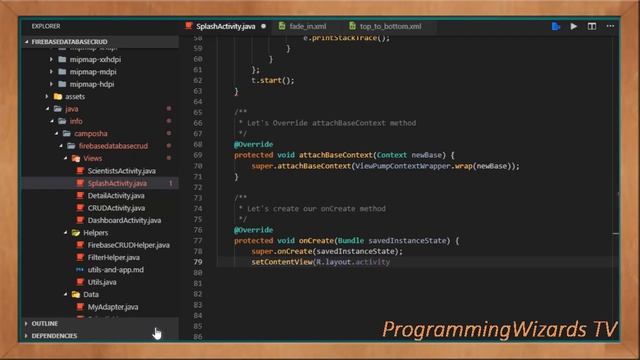Screen dimensions: 640x360
Task: Open utils-and-app.md markdown file
Action: [x=116, y=270]
